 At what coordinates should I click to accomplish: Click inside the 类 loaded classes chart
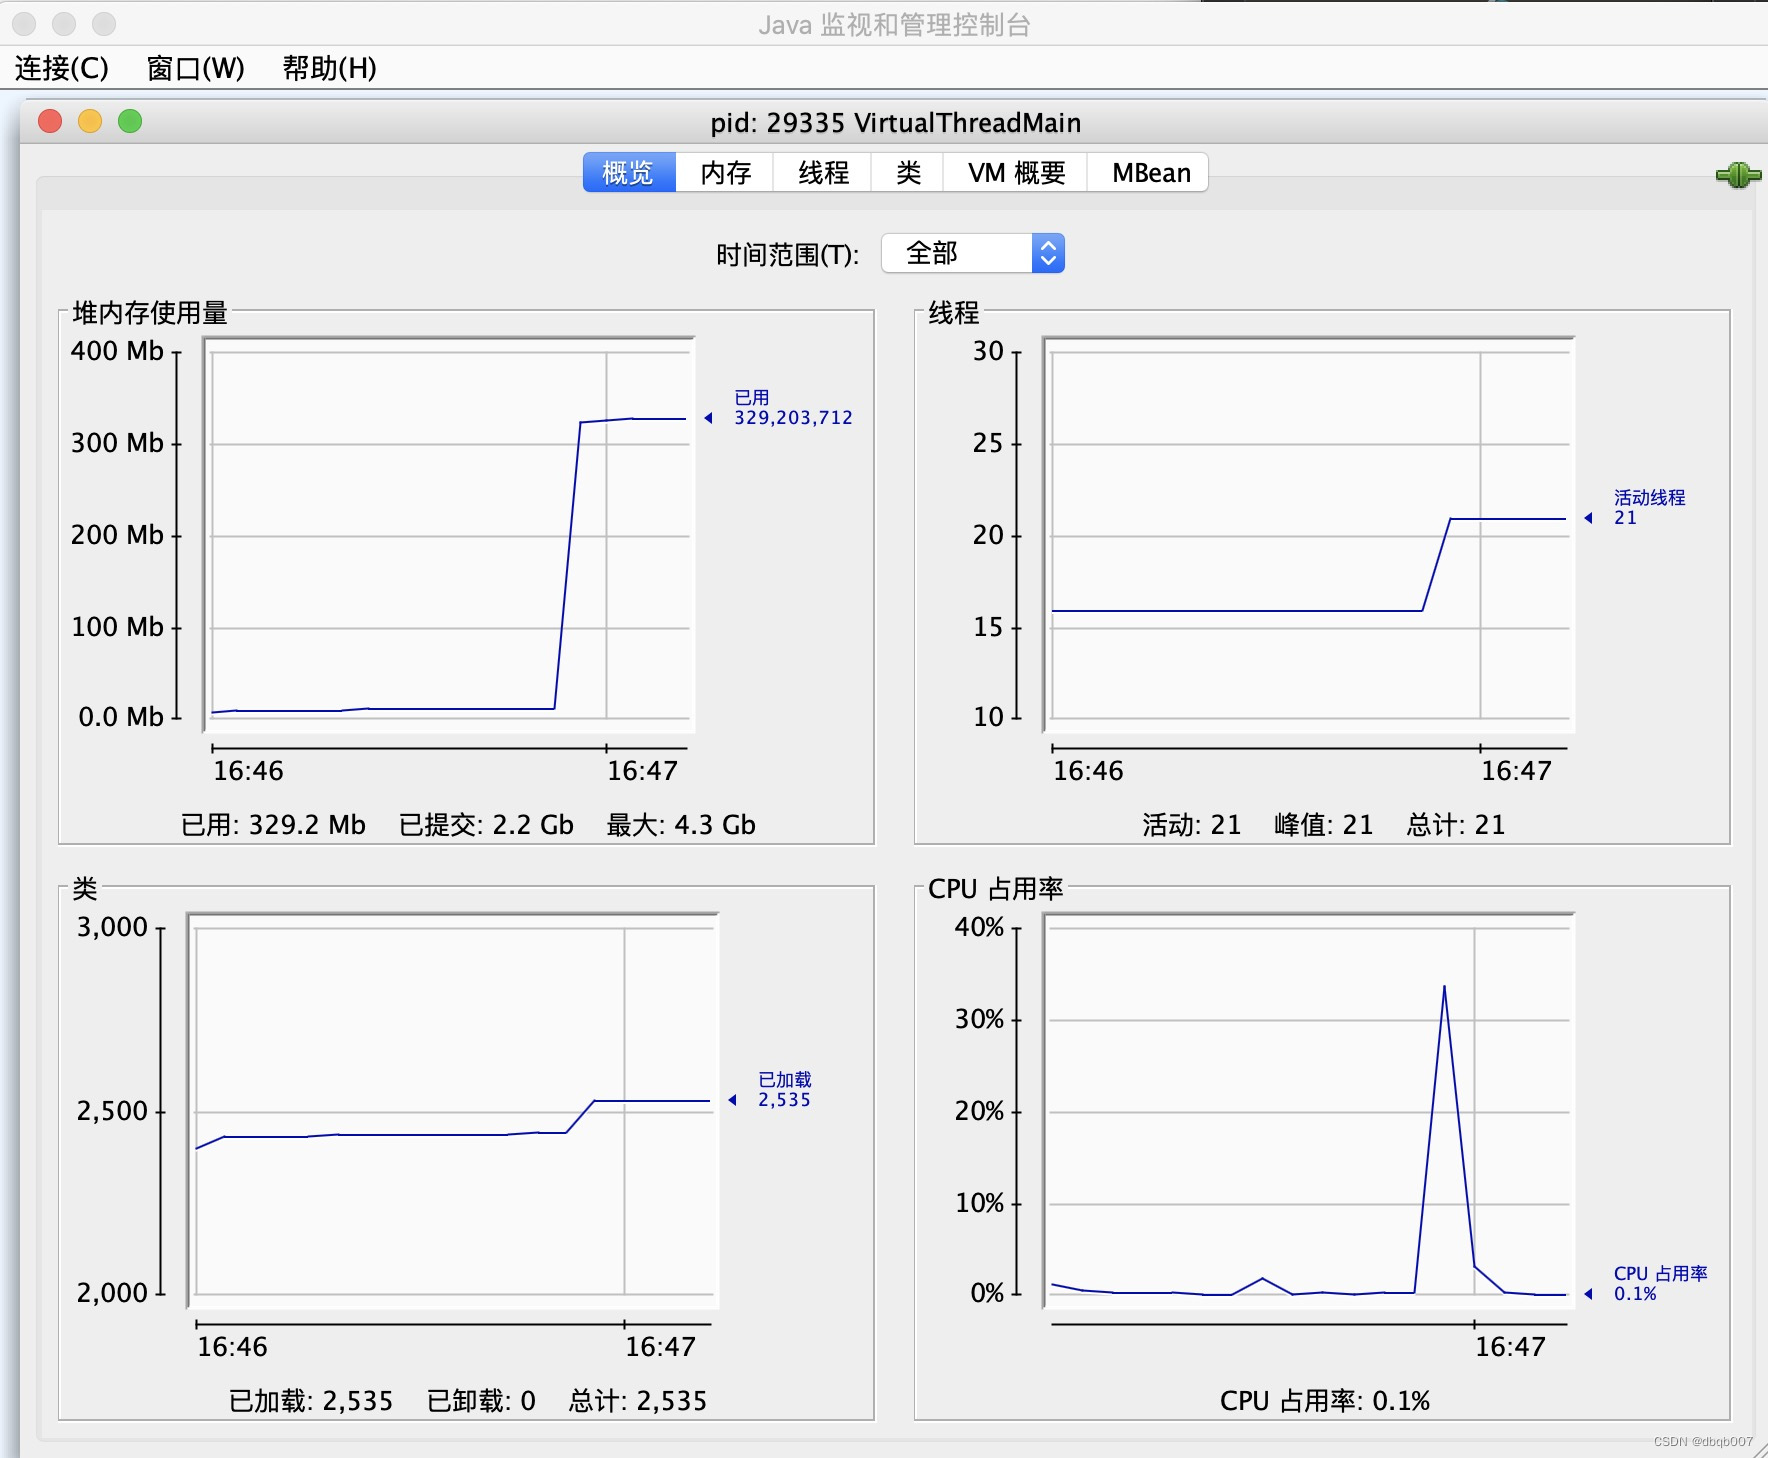[x=453, y=1111]
